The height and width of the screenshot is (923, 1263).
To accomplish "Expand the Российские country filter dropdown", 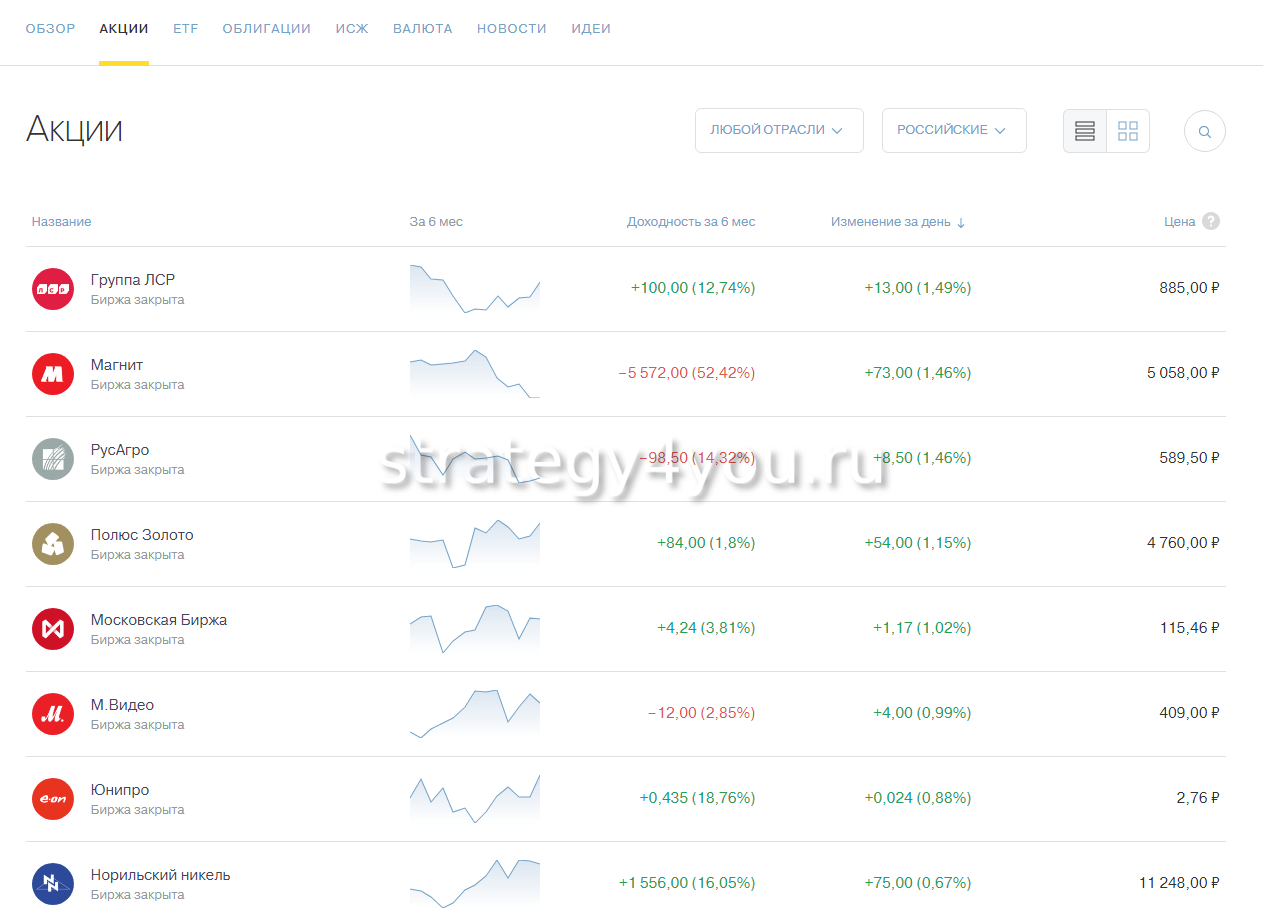I will (953, 130).
